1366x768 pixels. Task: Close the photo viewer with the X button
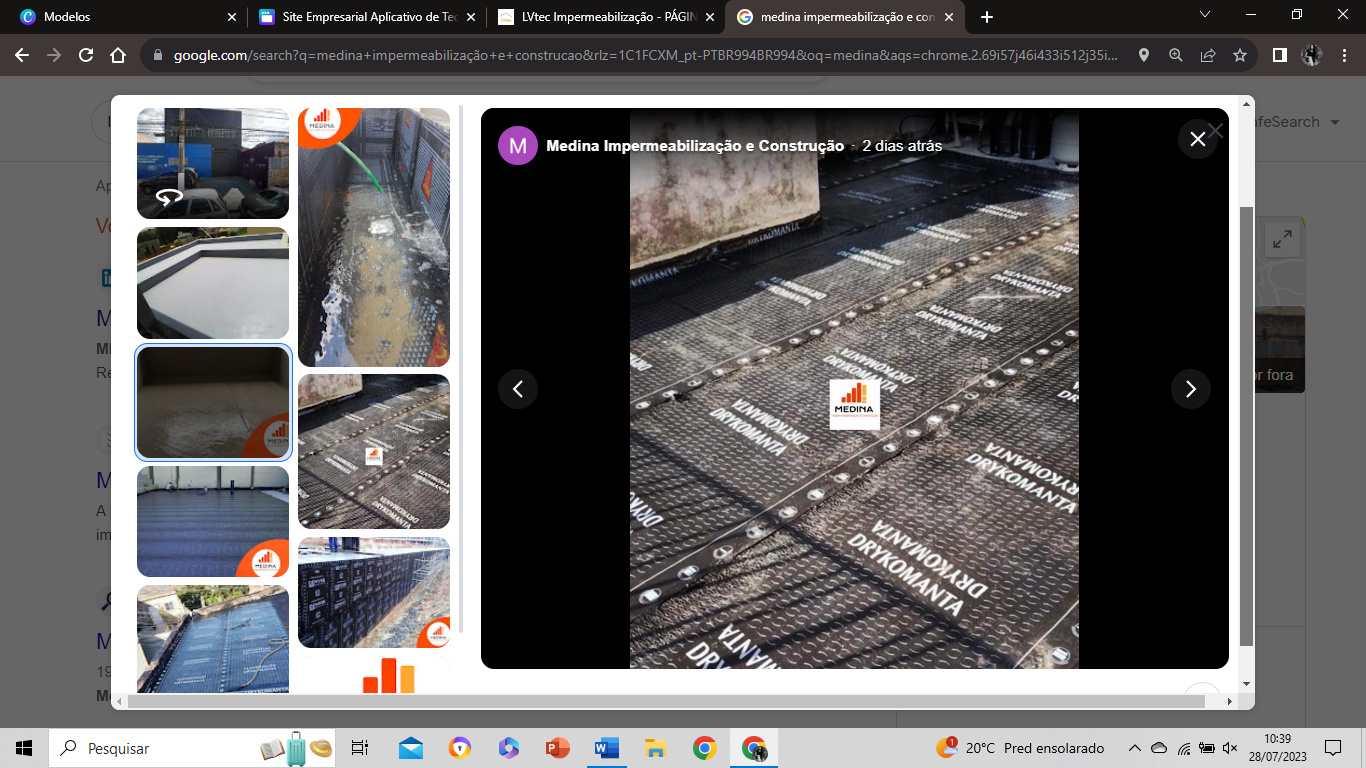click(1197, 139)
